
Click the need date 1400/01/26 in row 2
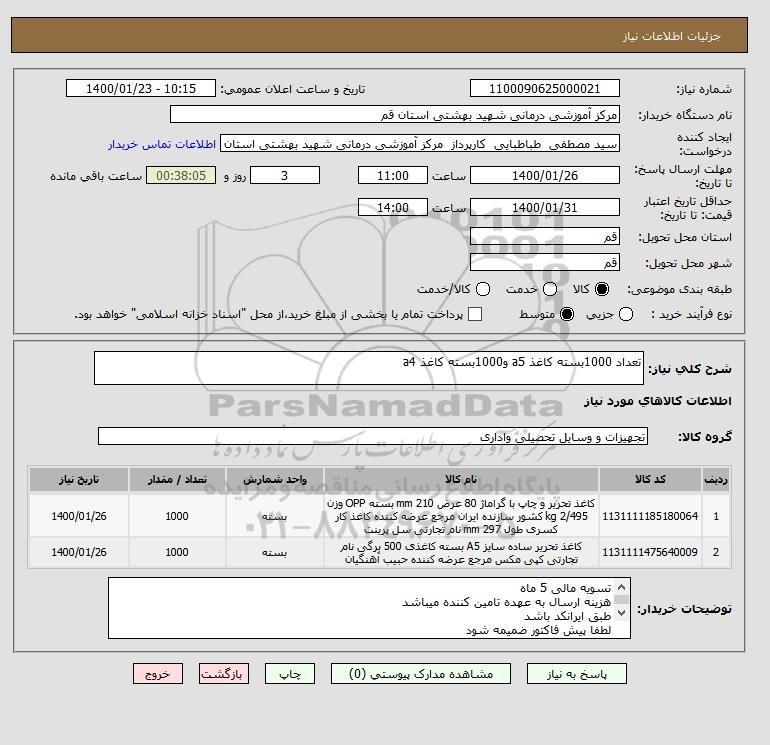tap(79, 552)
